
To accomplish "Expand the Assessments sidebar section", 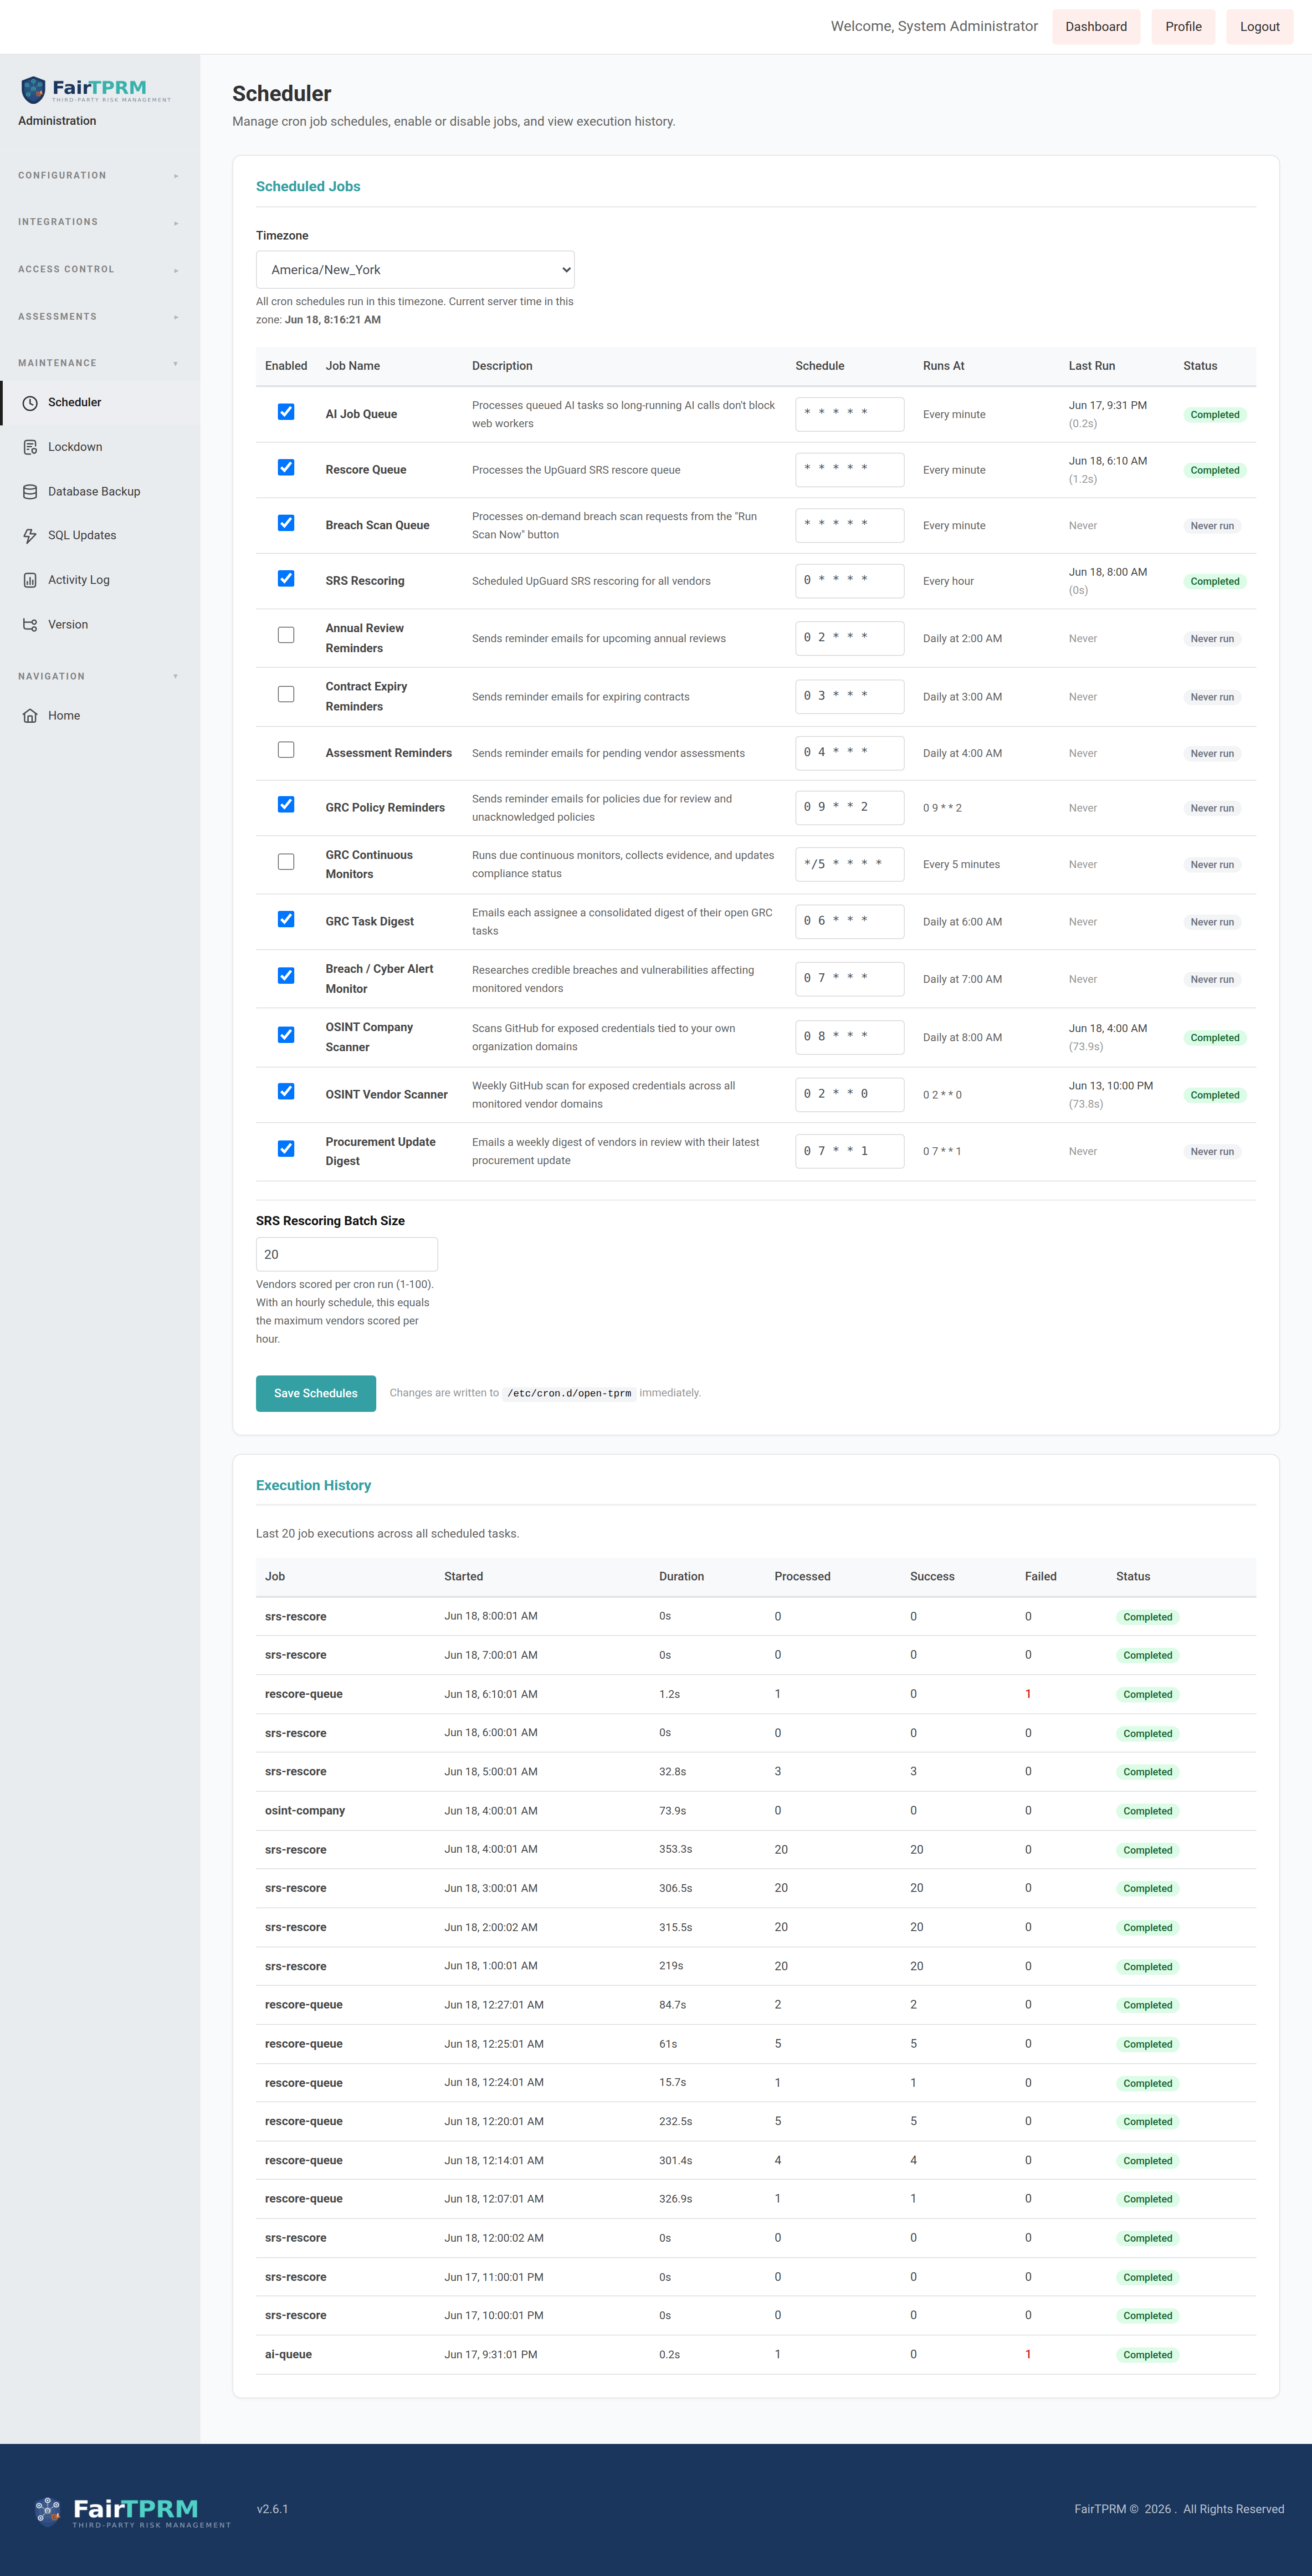I will tap(99, 317).
